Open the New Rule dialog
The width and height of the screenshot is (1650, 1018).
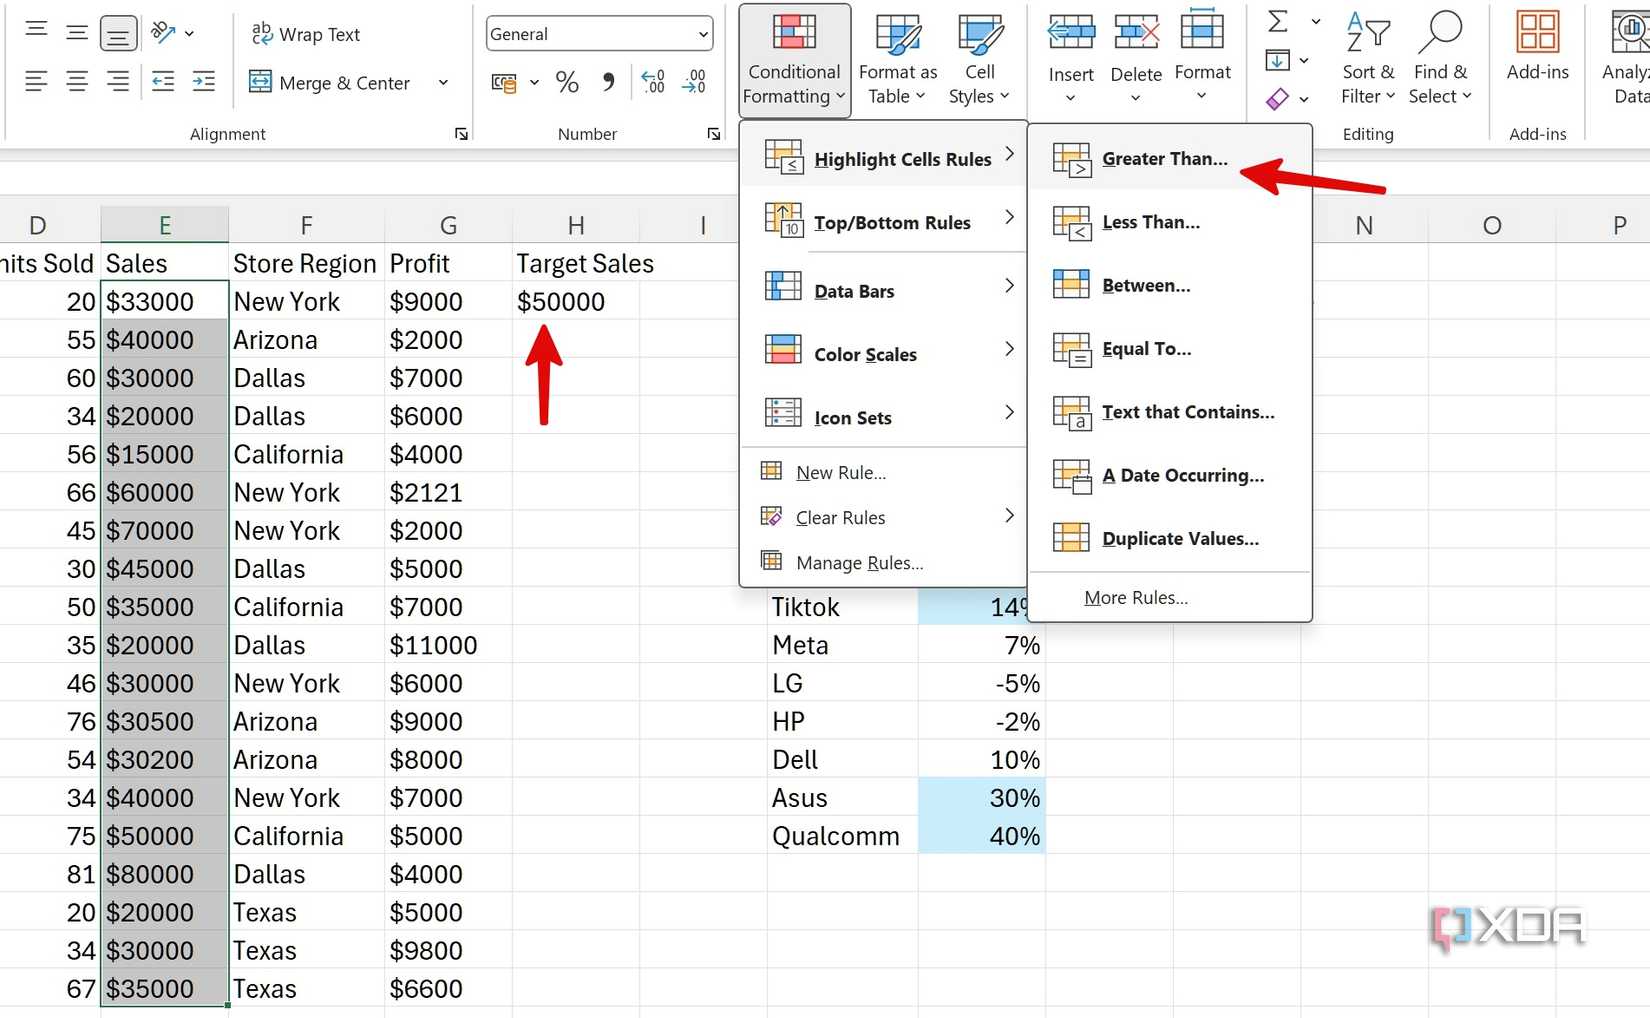840,471
